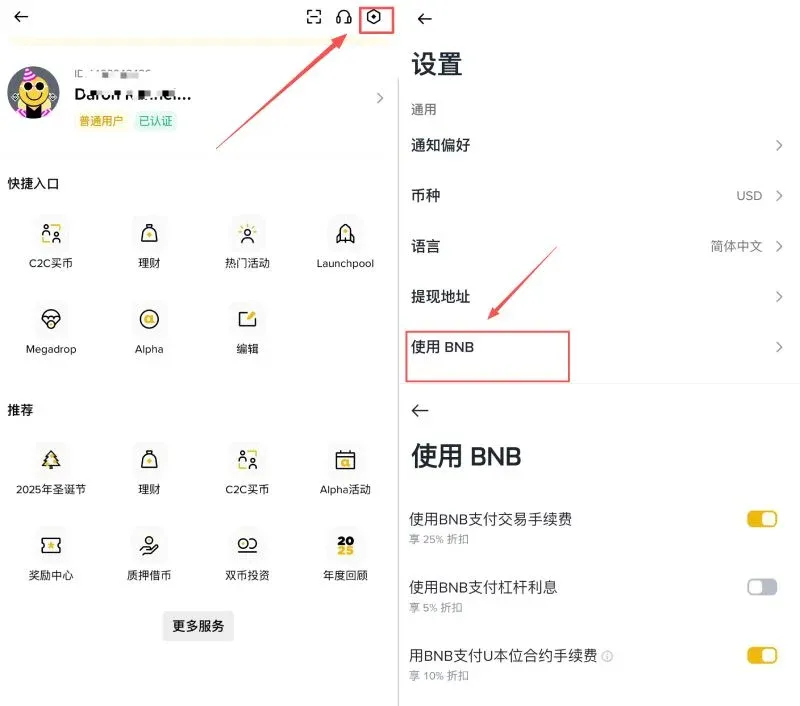
Task: Tap the 普通用户 badge
Action: tap(101, 121)
